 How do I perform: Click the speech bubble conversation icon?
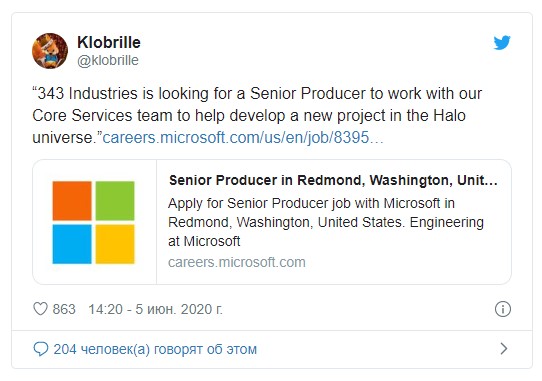click(x=40, y=349)
